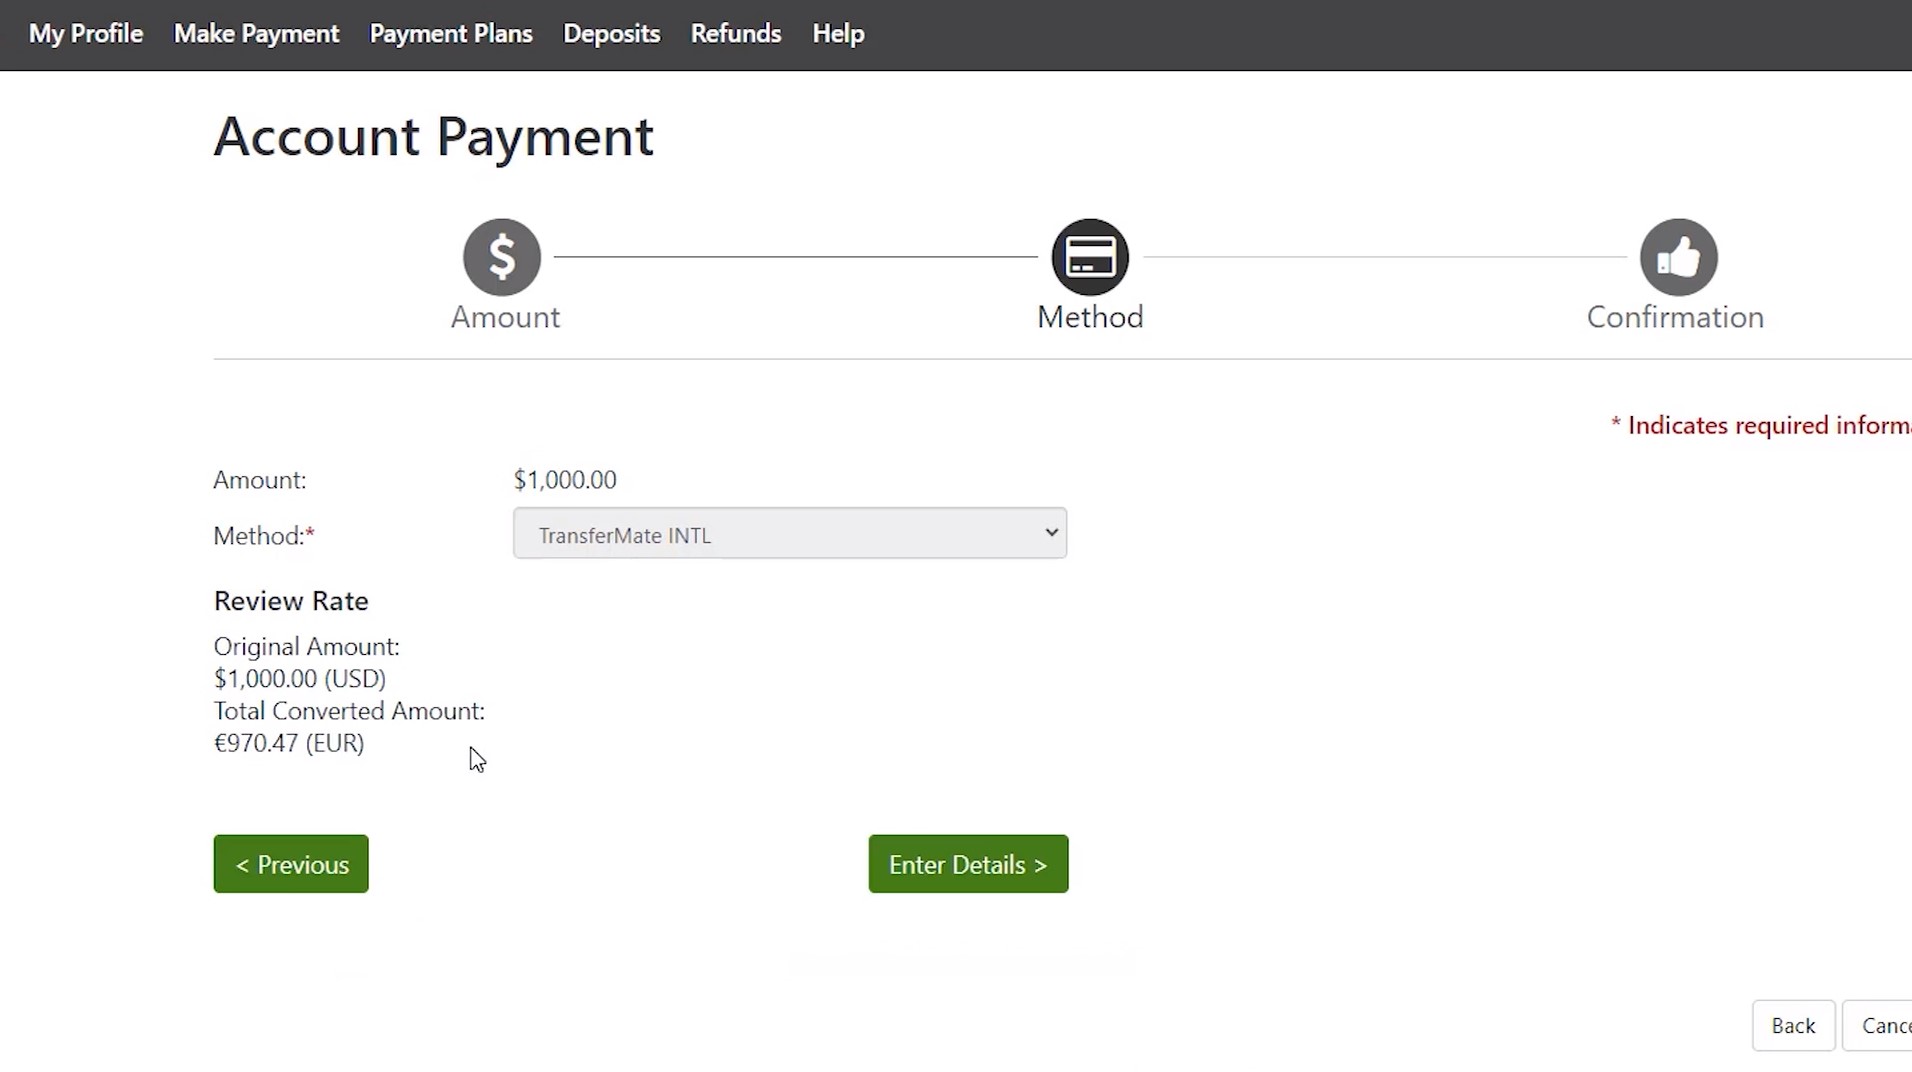The height and width of the screenshot is (1072, 1912).
Task: Click the $1,000.00 (USD) original amount text
Action: click(299, 679)
